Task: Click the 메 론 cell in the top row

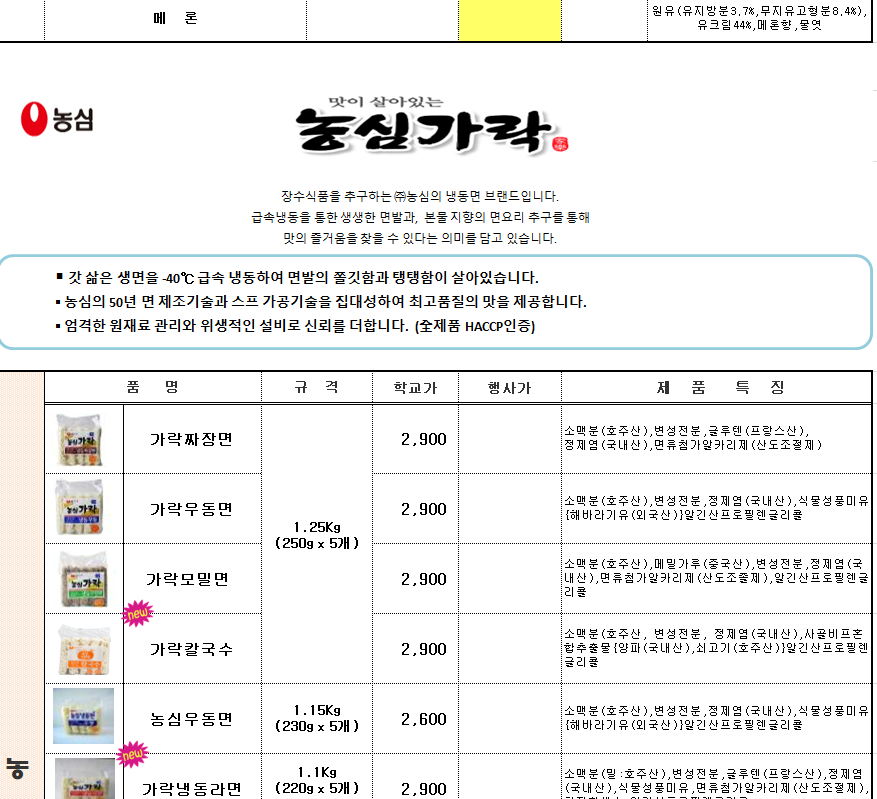Action: pos(175,18)
